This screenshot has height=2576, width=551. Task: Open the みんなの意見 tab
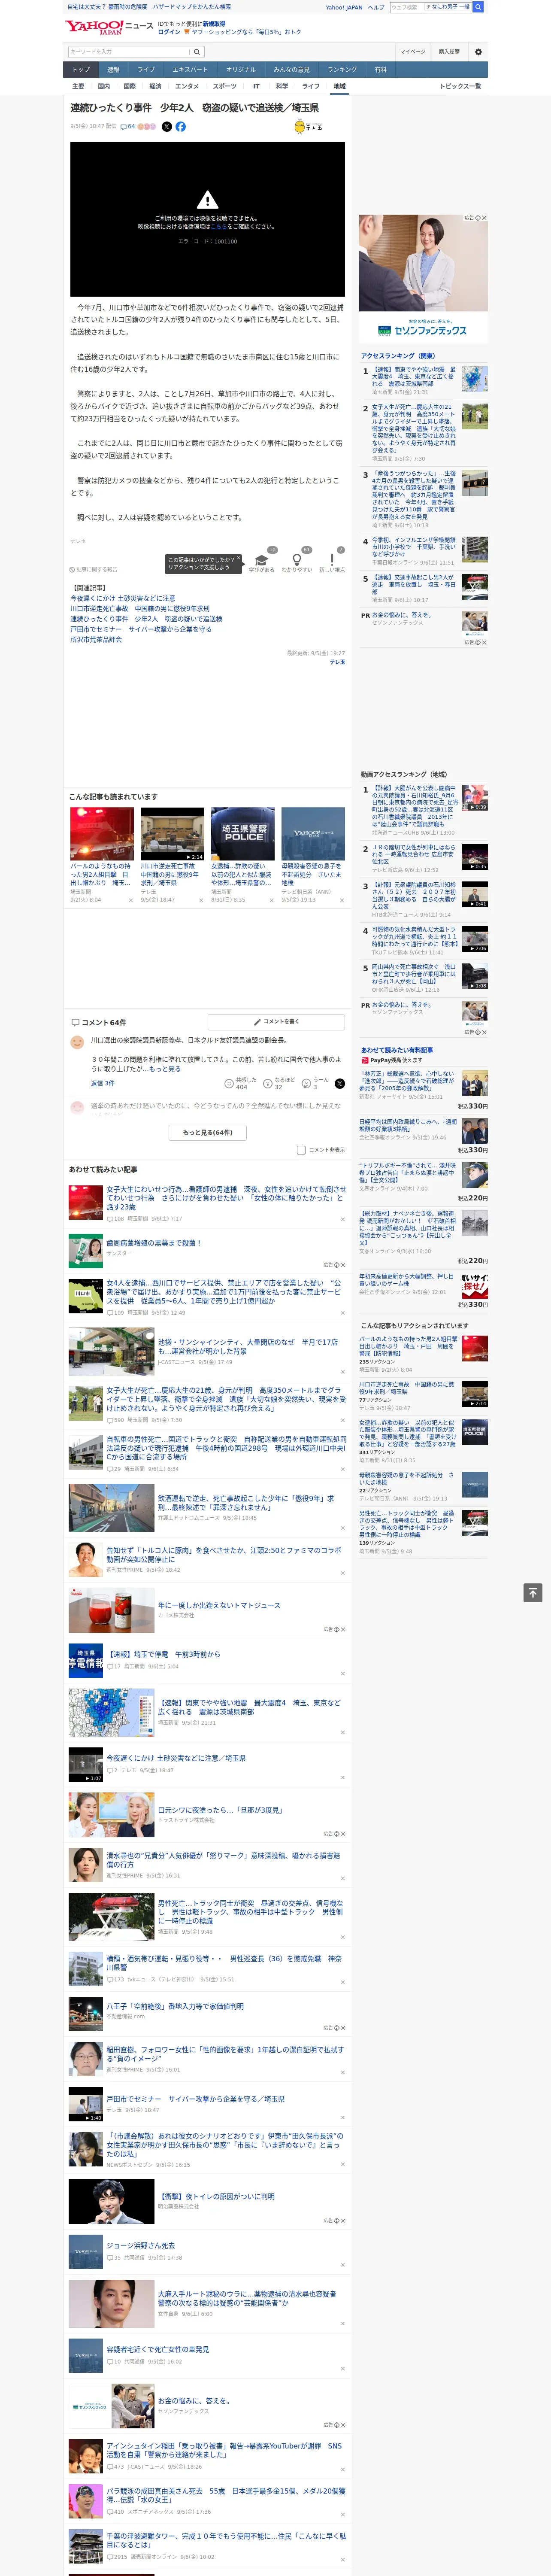tap(292, 70)
